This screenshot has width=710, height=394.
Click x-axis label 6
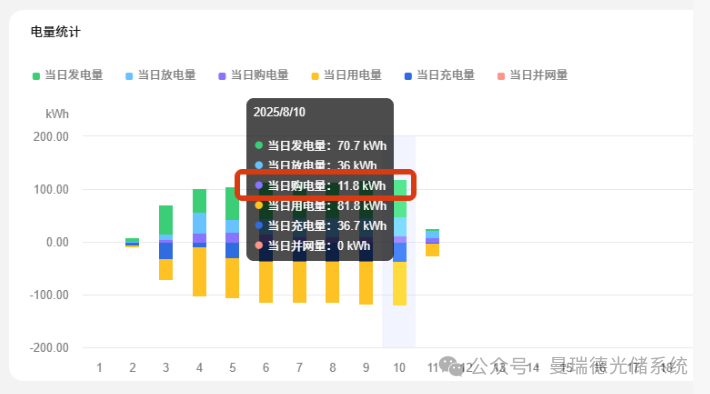click(x=266, y=368)
